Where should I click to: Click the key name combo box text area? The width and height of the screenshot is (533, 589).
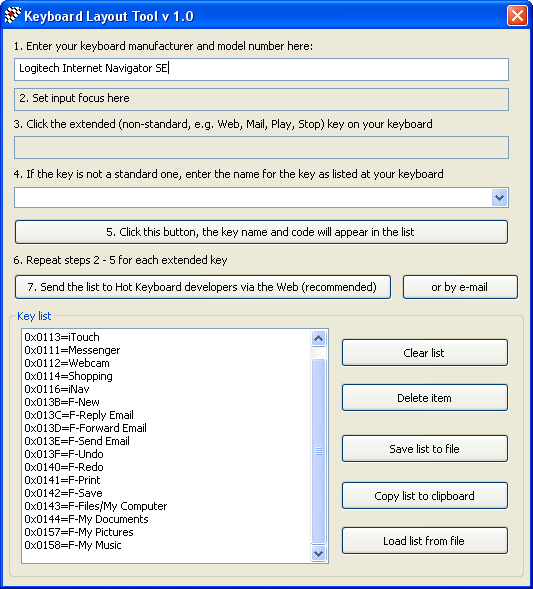[x=253, y=198]
